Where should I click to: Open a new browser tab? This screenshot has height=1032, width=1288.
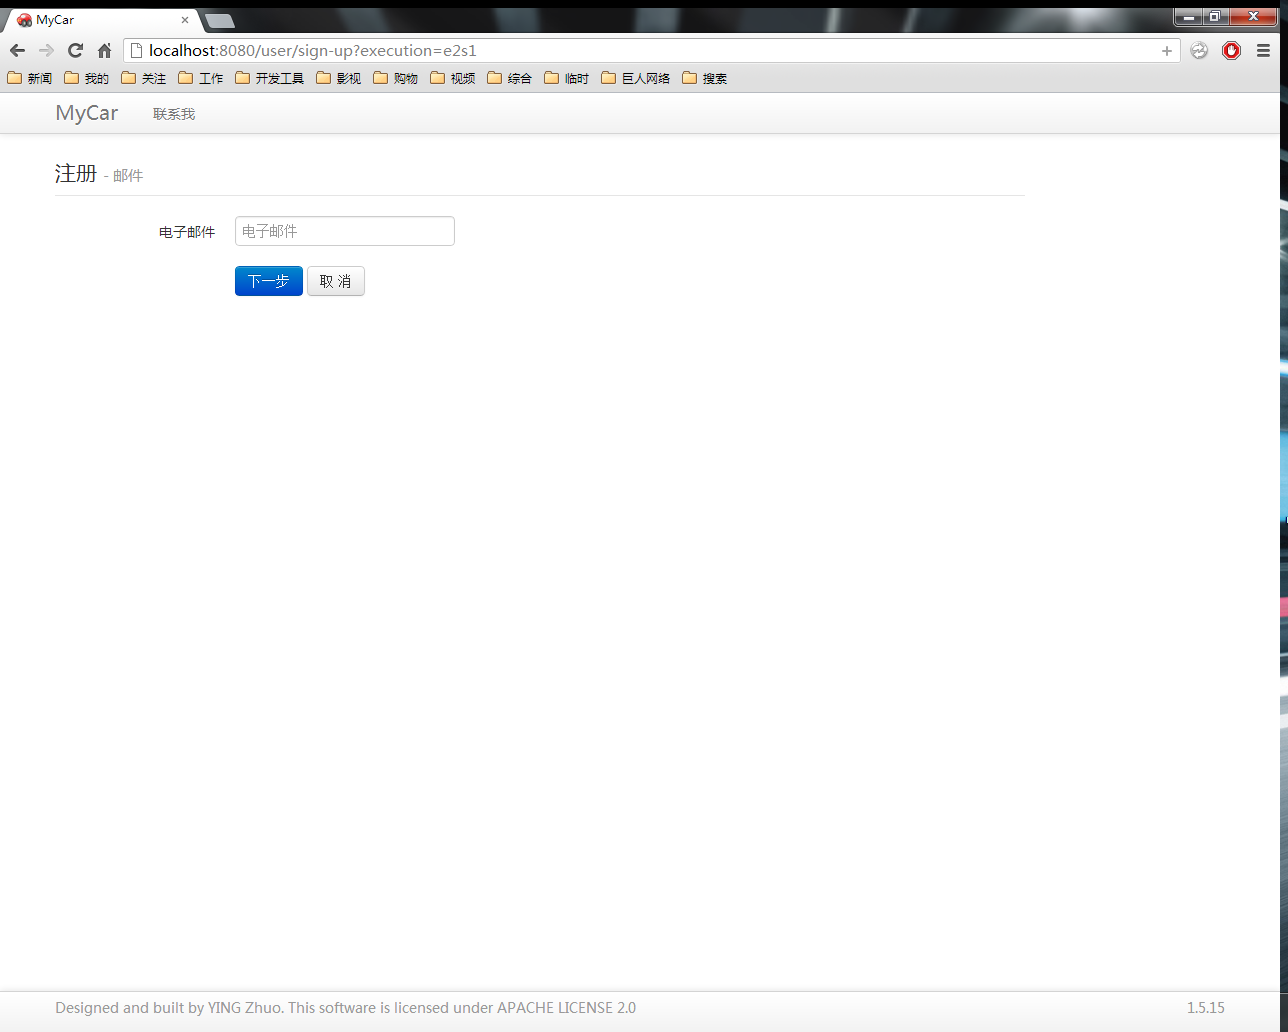click(219, 21)
